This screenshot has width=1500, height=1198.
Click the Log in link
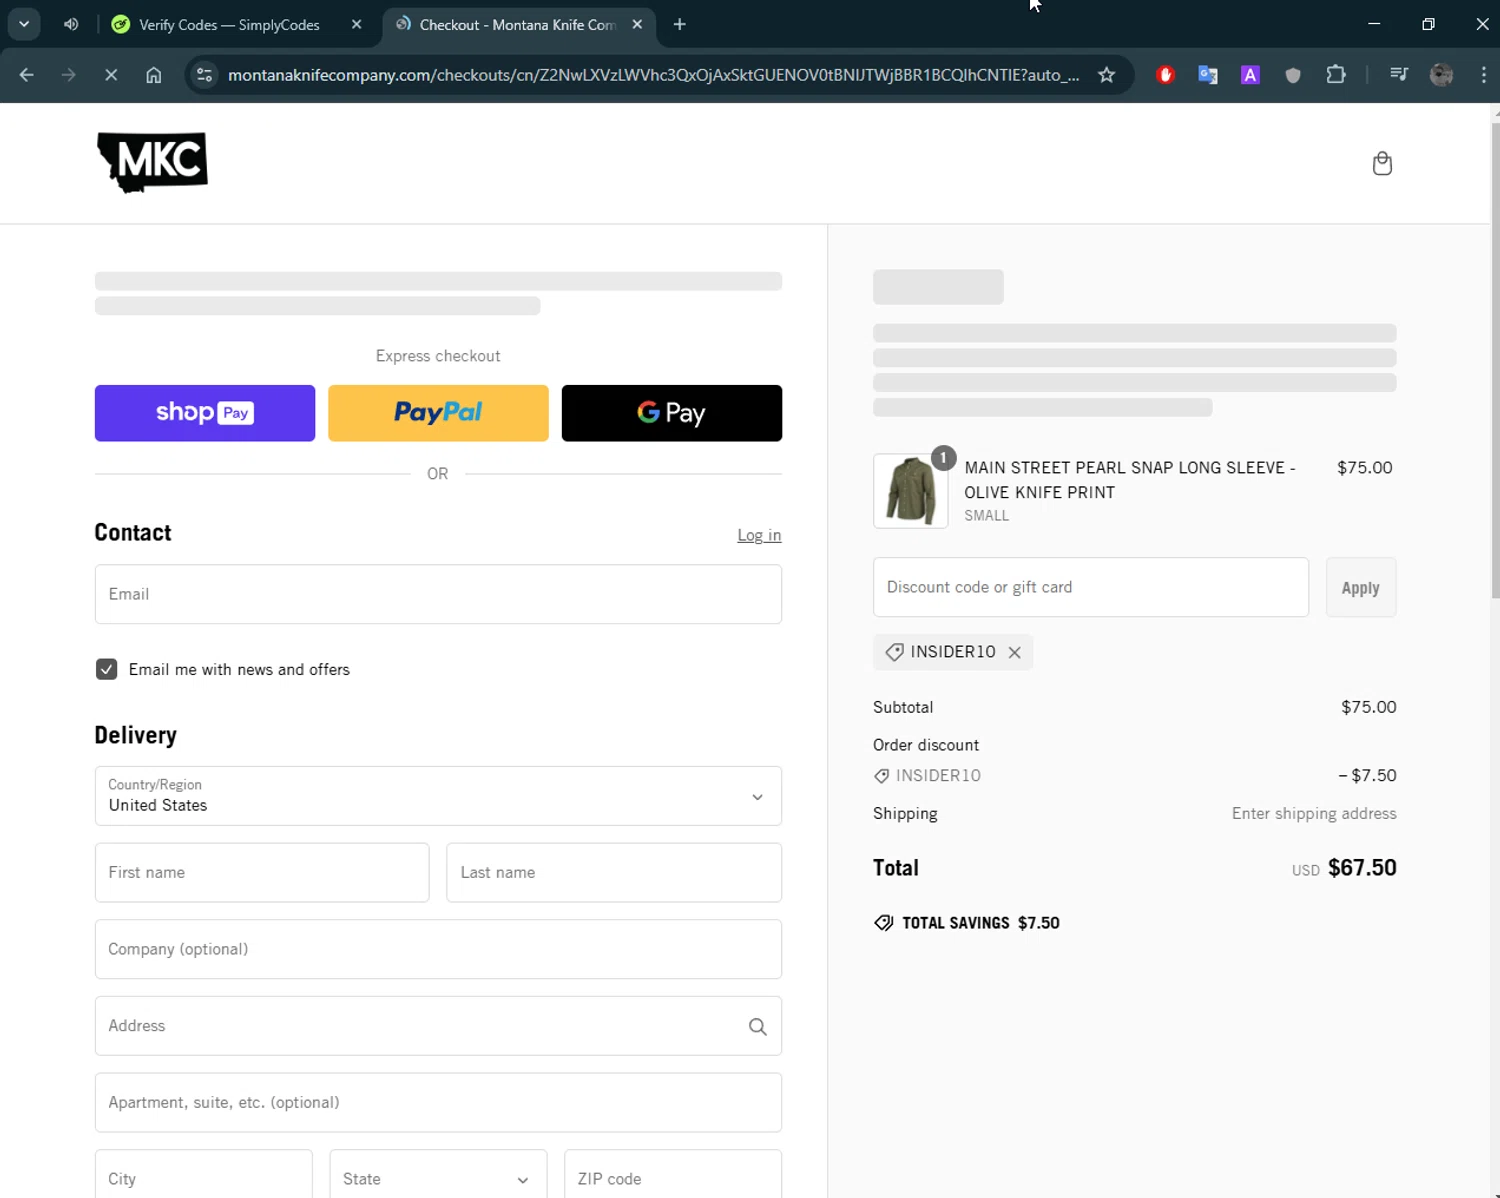(x=759, y=536)
